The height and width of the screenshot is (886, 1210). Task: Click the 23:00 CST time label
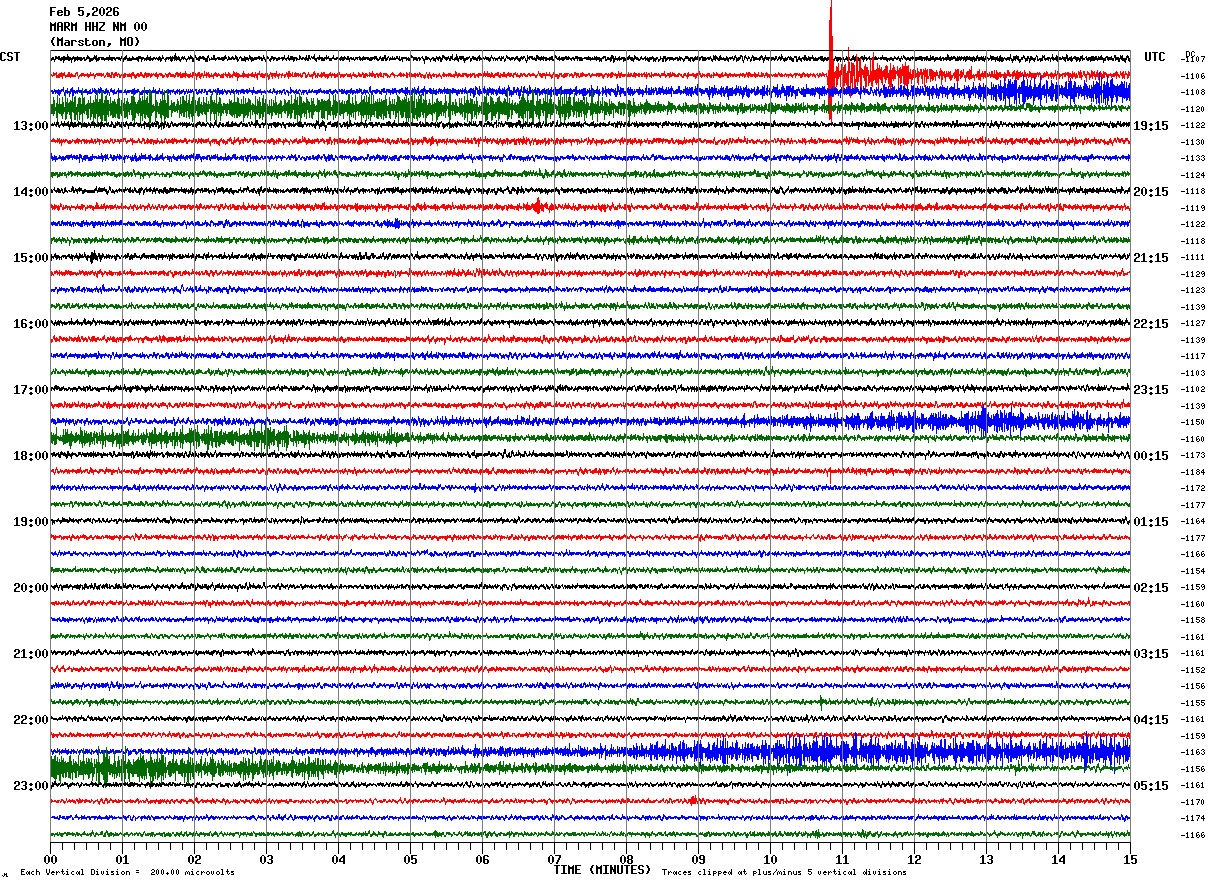[x=30, y=786]
